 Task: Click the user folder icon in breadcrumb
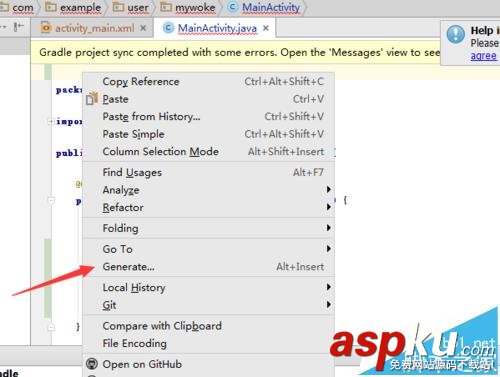click(118, 7)
